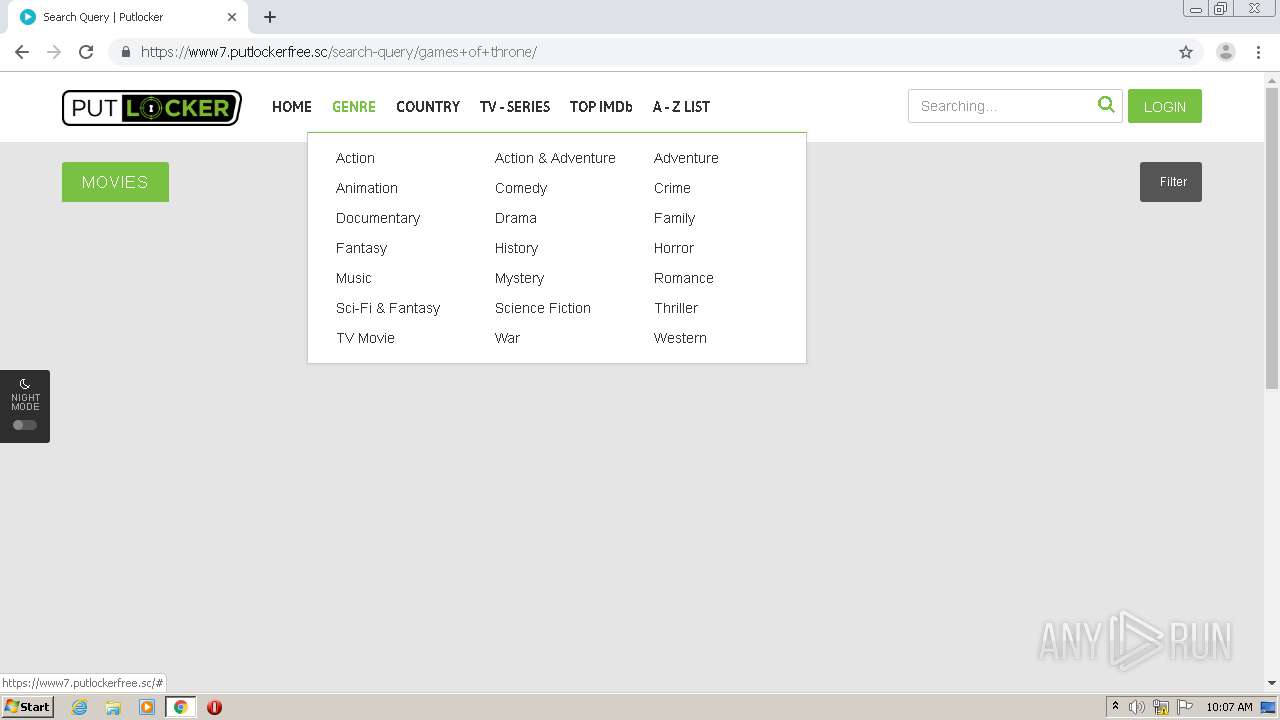Open the HOME menu item

pos(292,107)
